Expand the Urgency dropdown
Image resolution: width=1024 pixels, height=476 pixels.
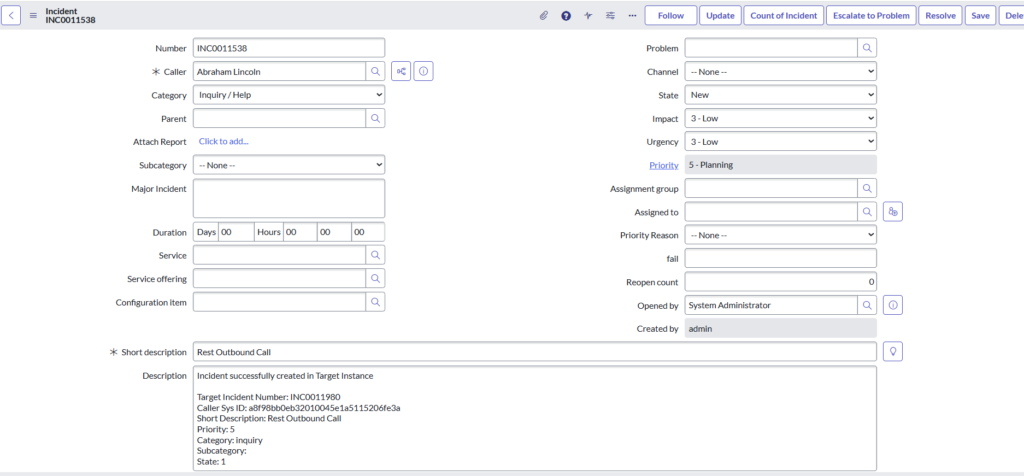pyautogui.click(x=780, y=141)
